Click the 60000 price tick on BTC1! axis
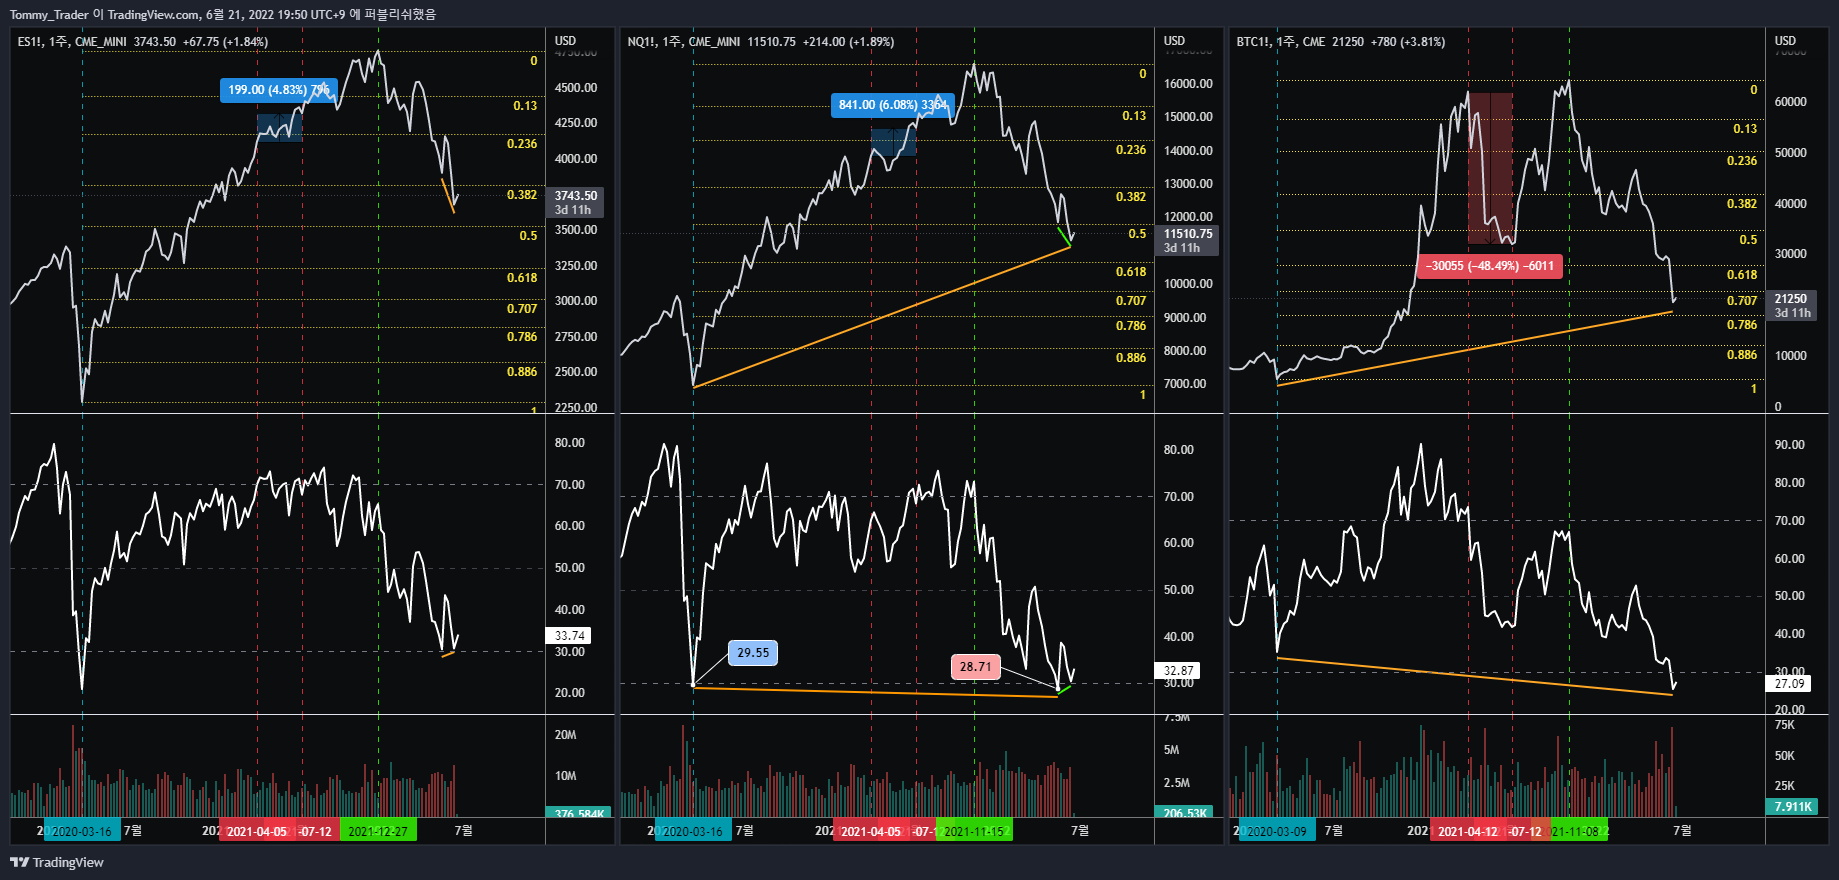This screenshot has width=1839, height=880. click(1791, 102)
